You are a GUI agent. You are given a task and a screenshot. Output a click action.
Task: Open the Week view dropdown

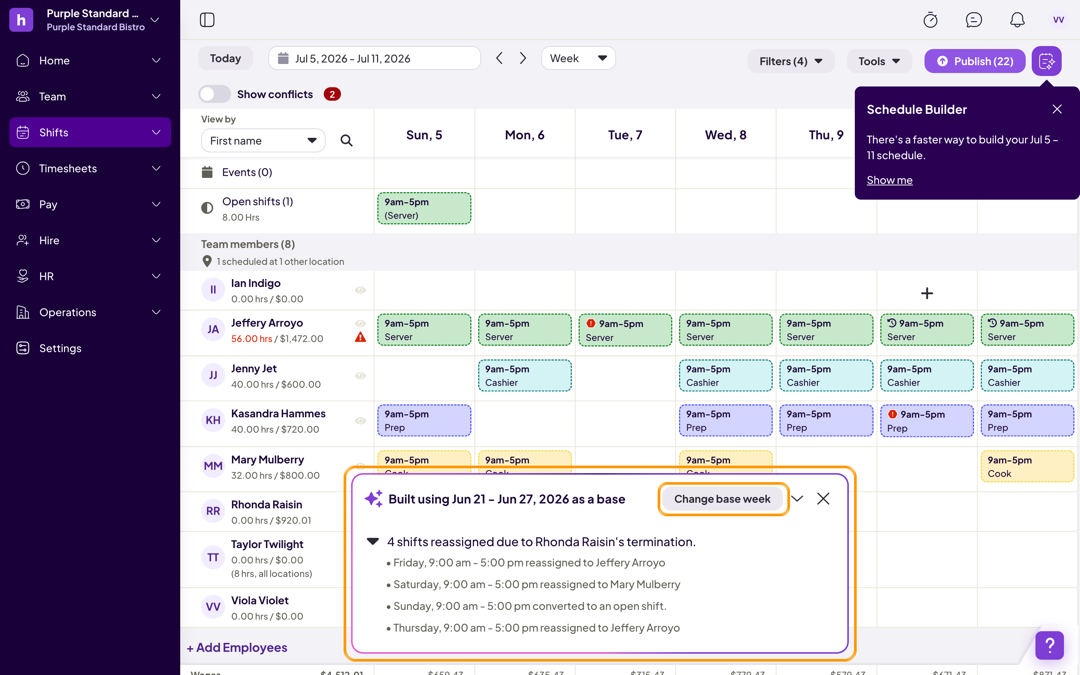pos(578,59)
